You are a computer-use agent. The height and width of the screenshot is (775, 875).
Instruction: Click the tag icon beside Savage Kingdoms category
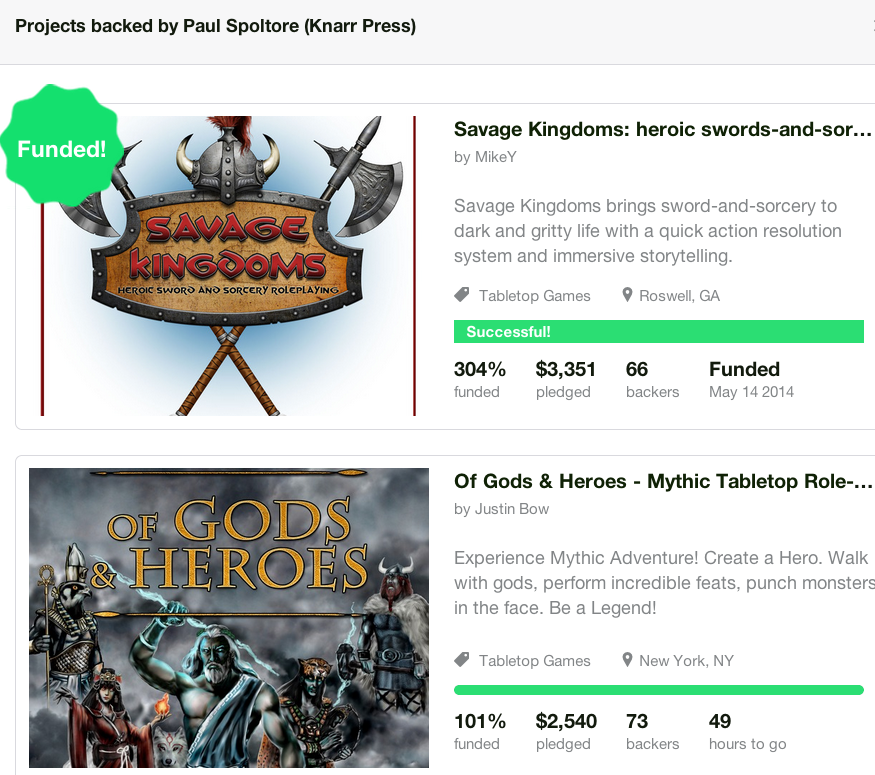(461, 295)
